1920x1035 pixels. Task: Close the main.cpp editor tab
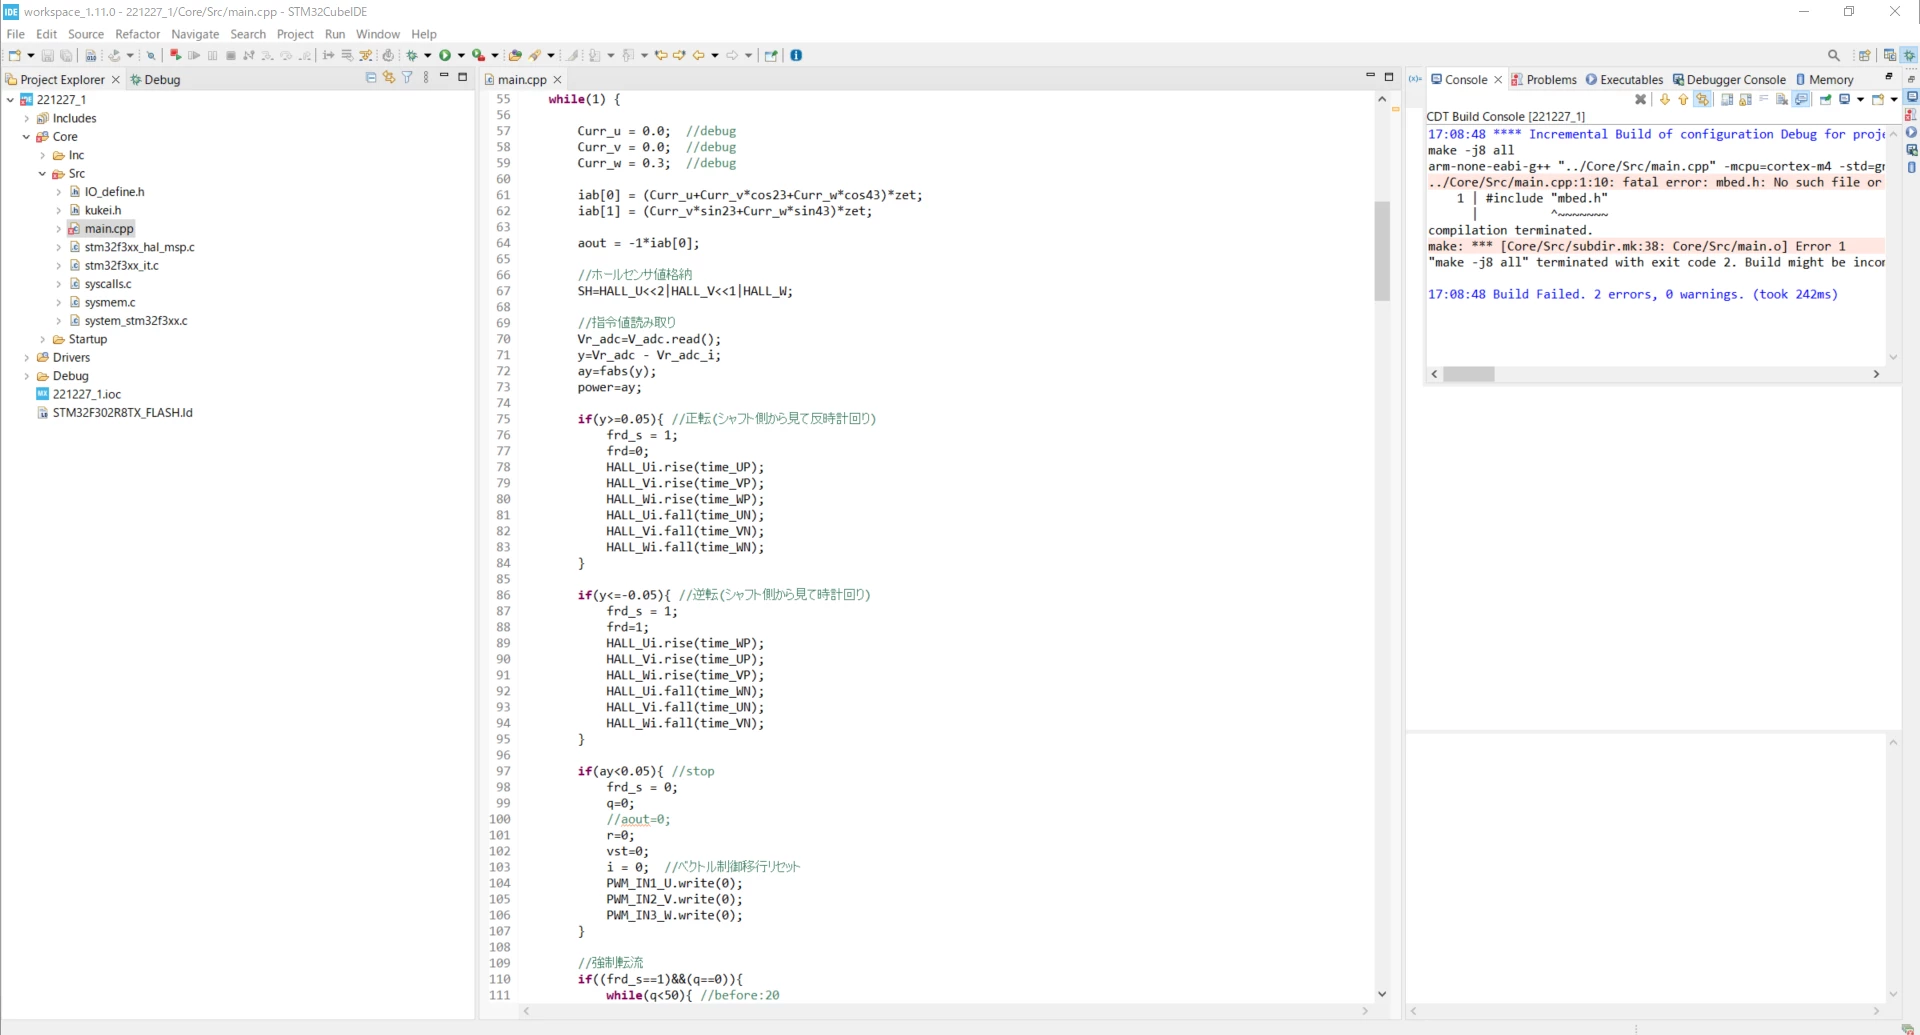[558, 80]
